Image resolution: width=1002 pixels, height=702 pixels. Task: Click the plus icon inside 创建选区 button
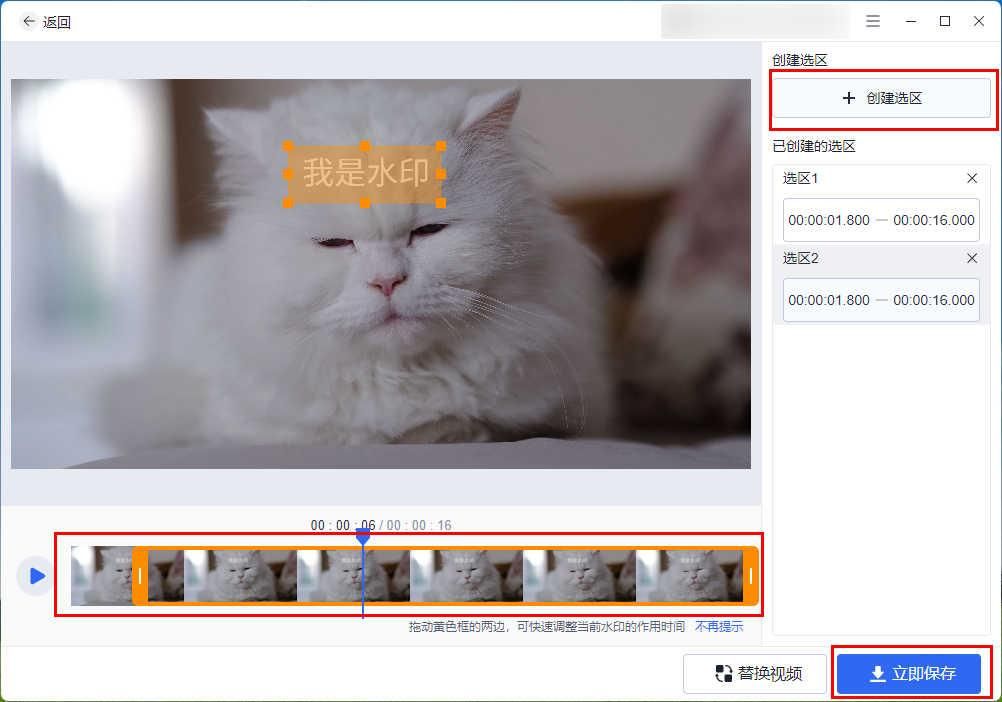tap(848, 97)
